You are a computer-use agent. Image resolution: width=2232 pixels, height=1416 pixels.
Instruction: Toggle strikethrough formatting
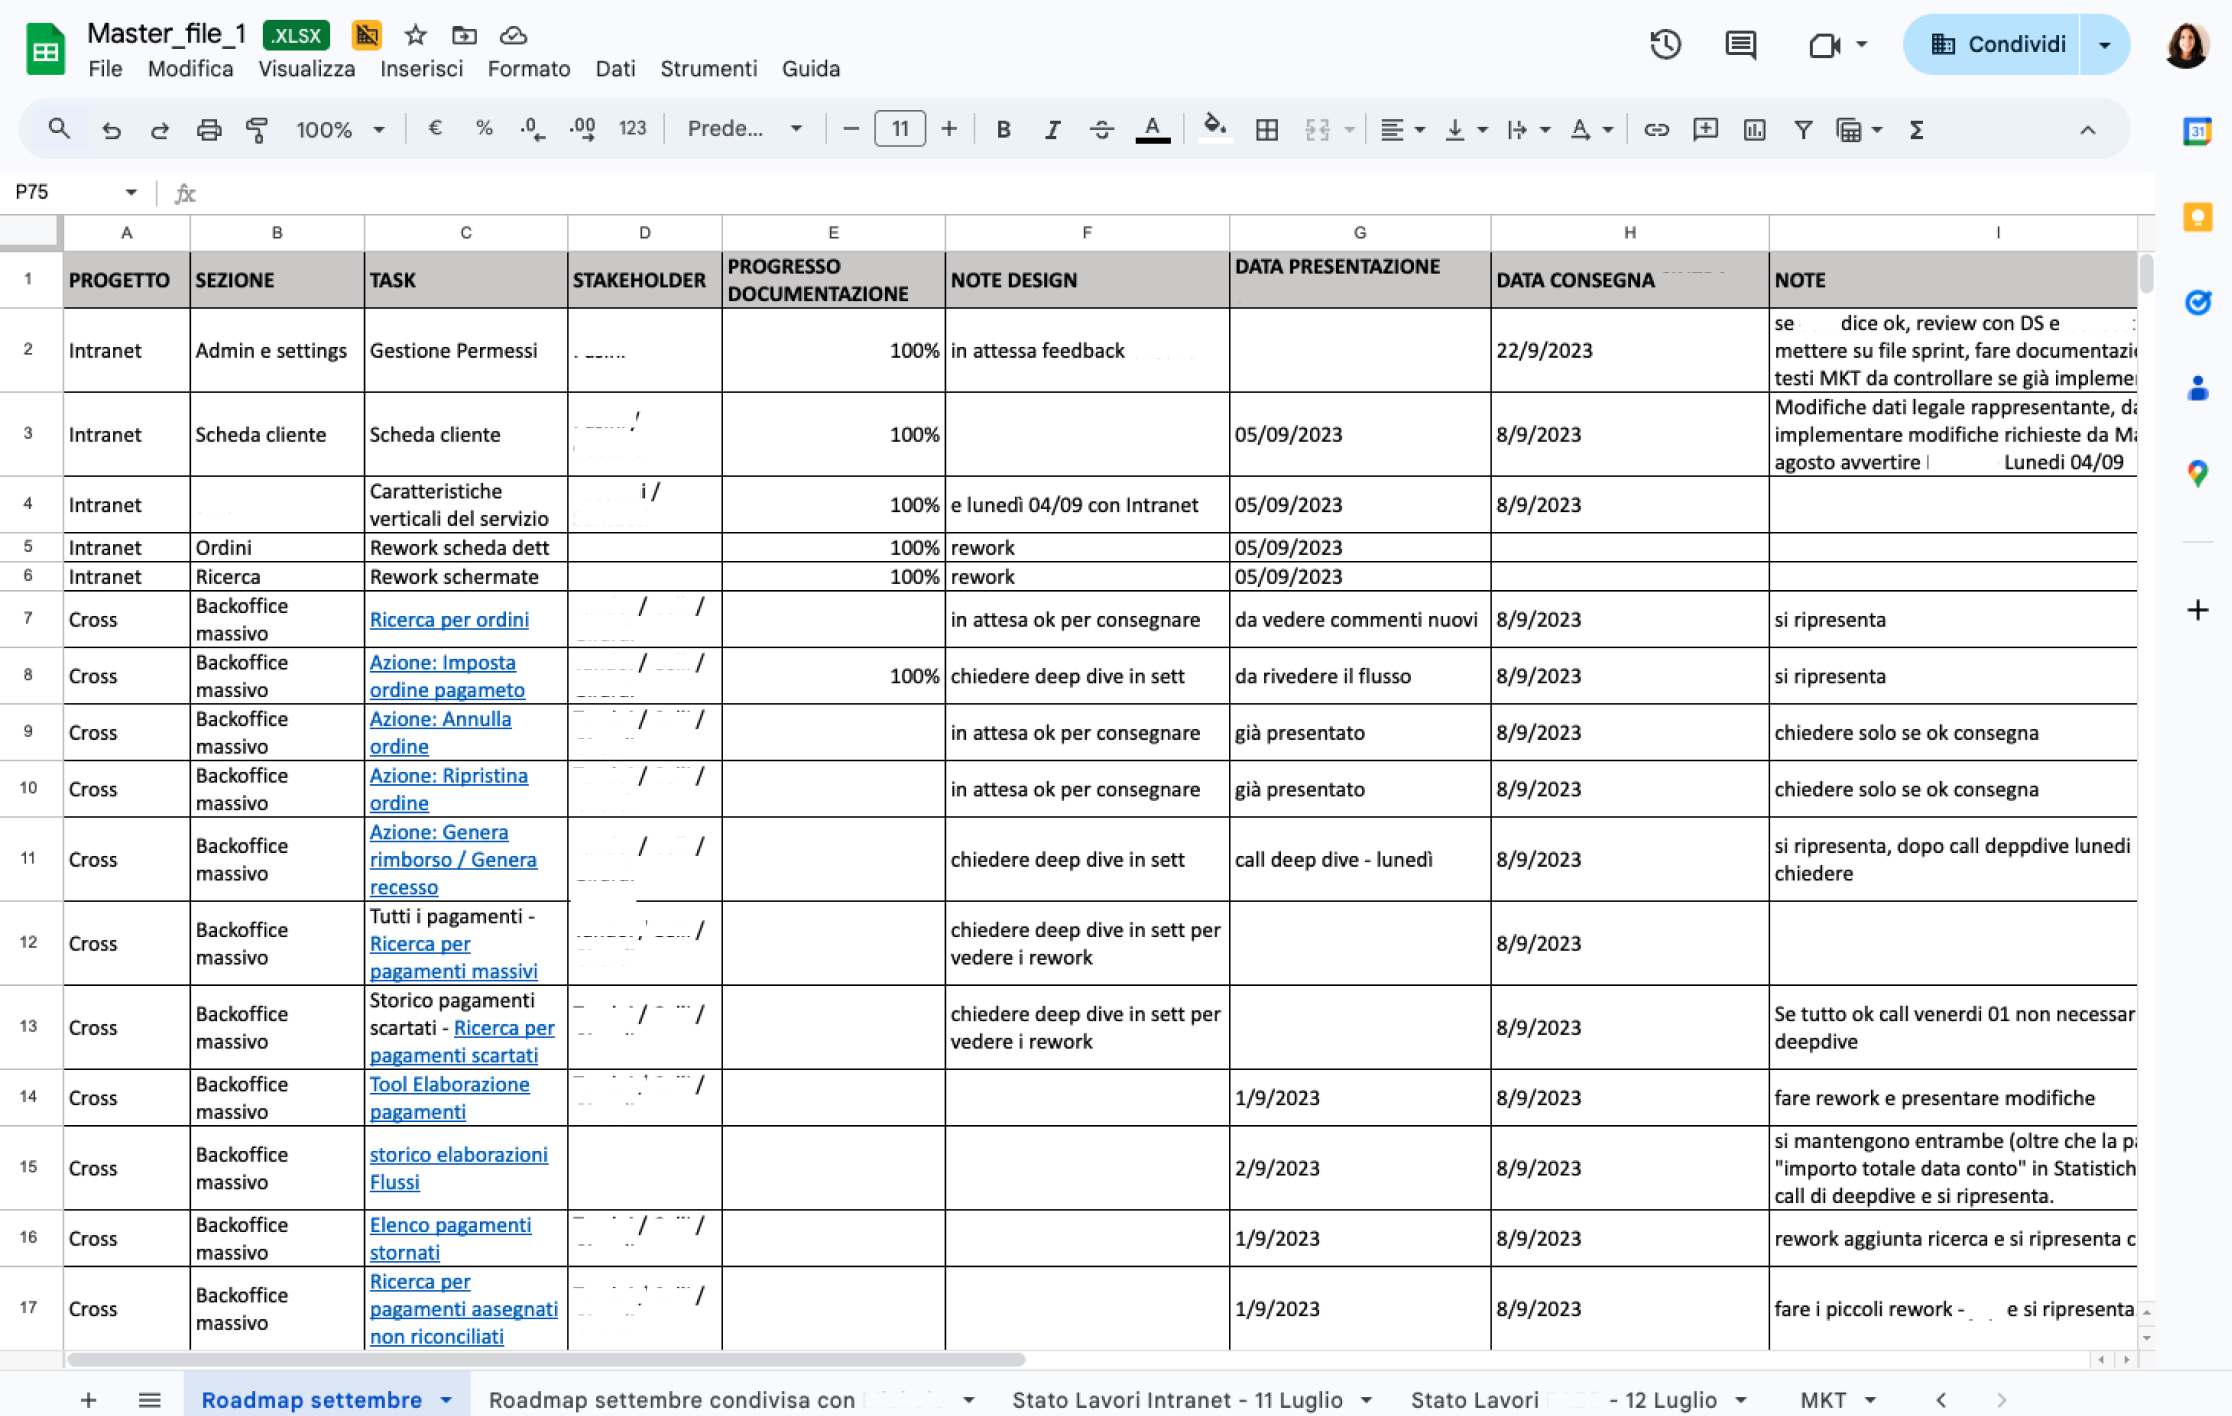1101,130
